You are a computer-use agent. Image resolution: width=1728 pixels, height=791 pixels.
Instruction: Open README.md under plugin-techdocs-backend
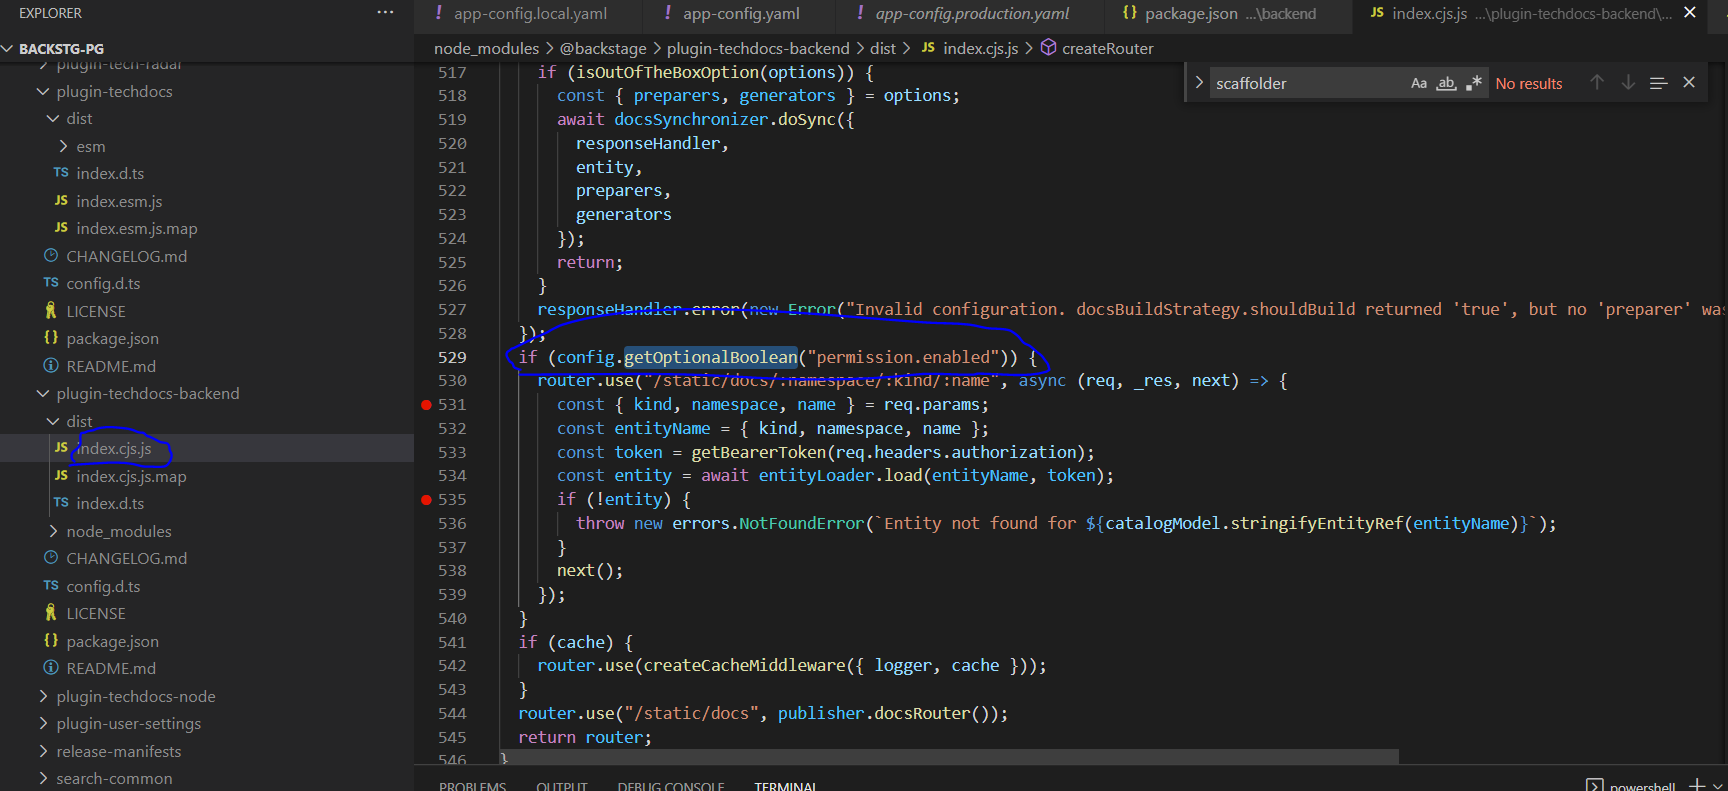tap(111, 668)
